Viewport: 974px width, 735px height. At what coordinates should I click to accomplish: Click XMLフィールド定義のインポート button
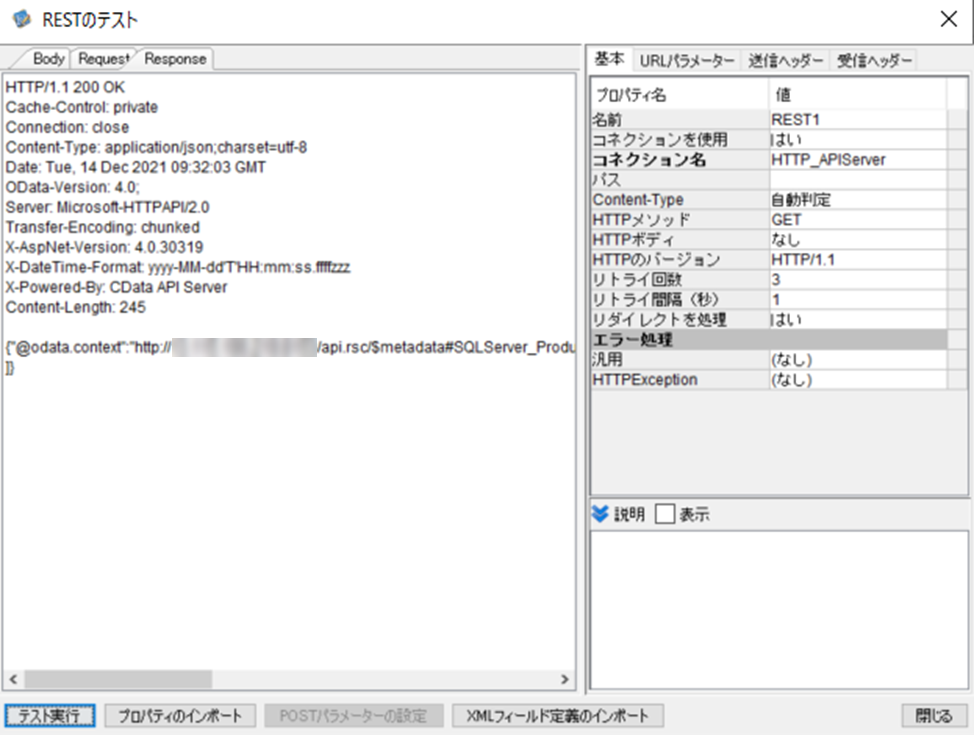click(557, 716)
